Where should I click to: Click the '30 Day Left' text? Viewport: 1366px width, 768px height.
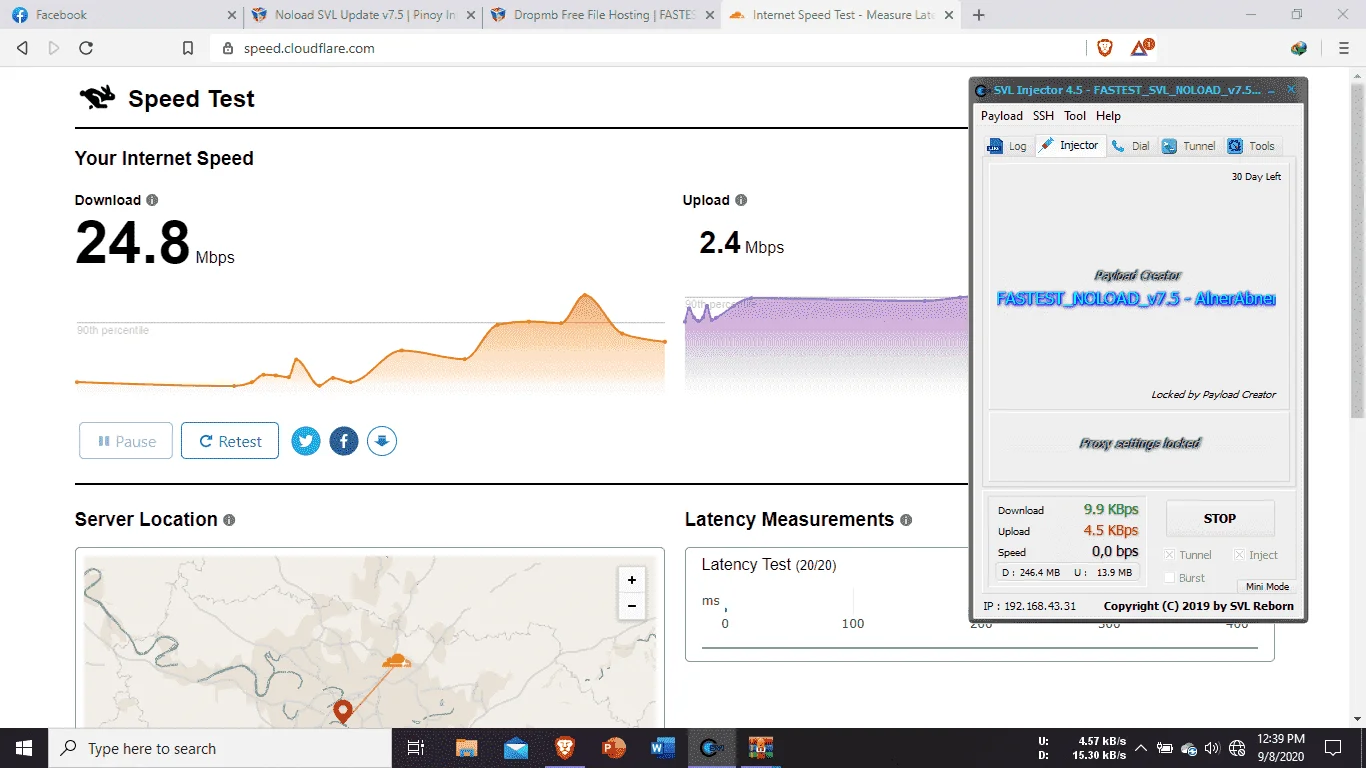click(1256, 177)
